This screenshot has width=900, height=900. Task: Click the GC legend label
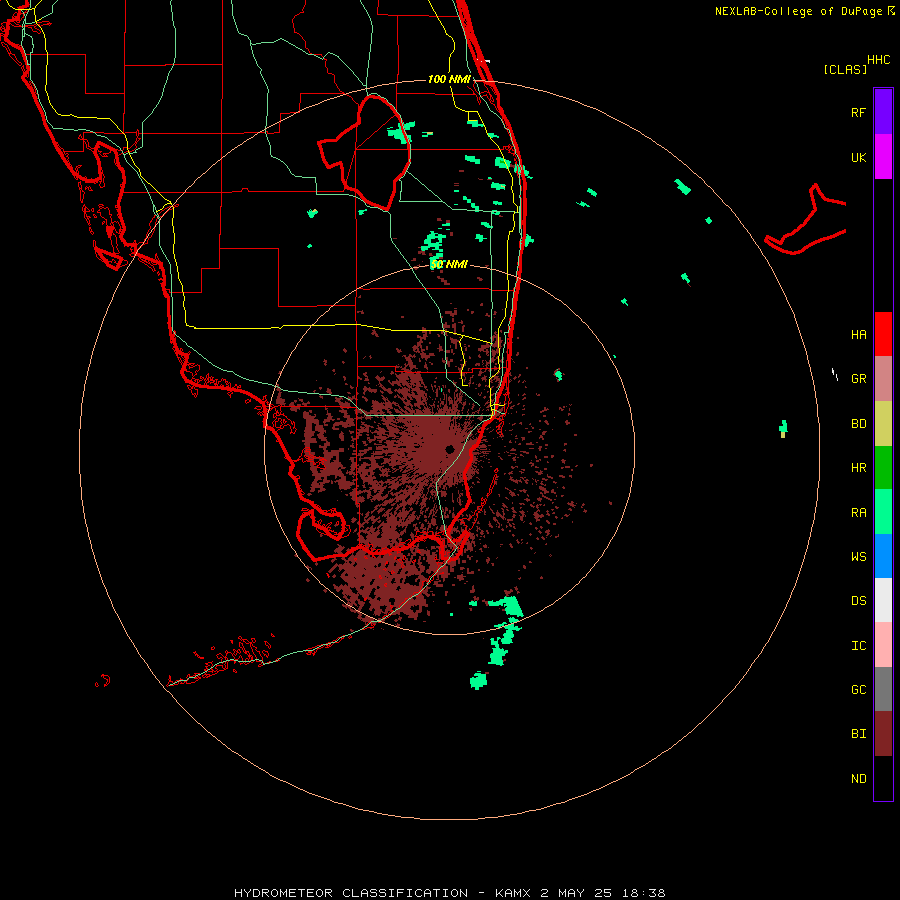tap(859, 690)
